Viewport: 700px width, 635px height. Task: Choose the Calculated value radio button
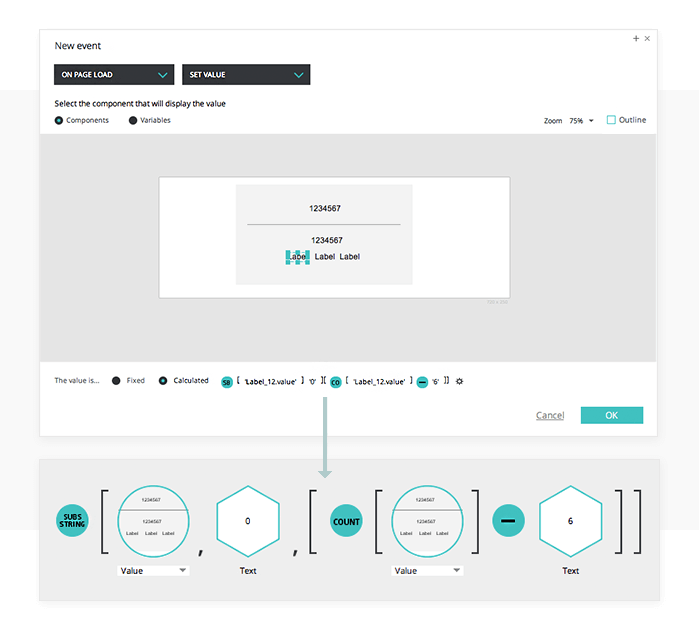163,381
